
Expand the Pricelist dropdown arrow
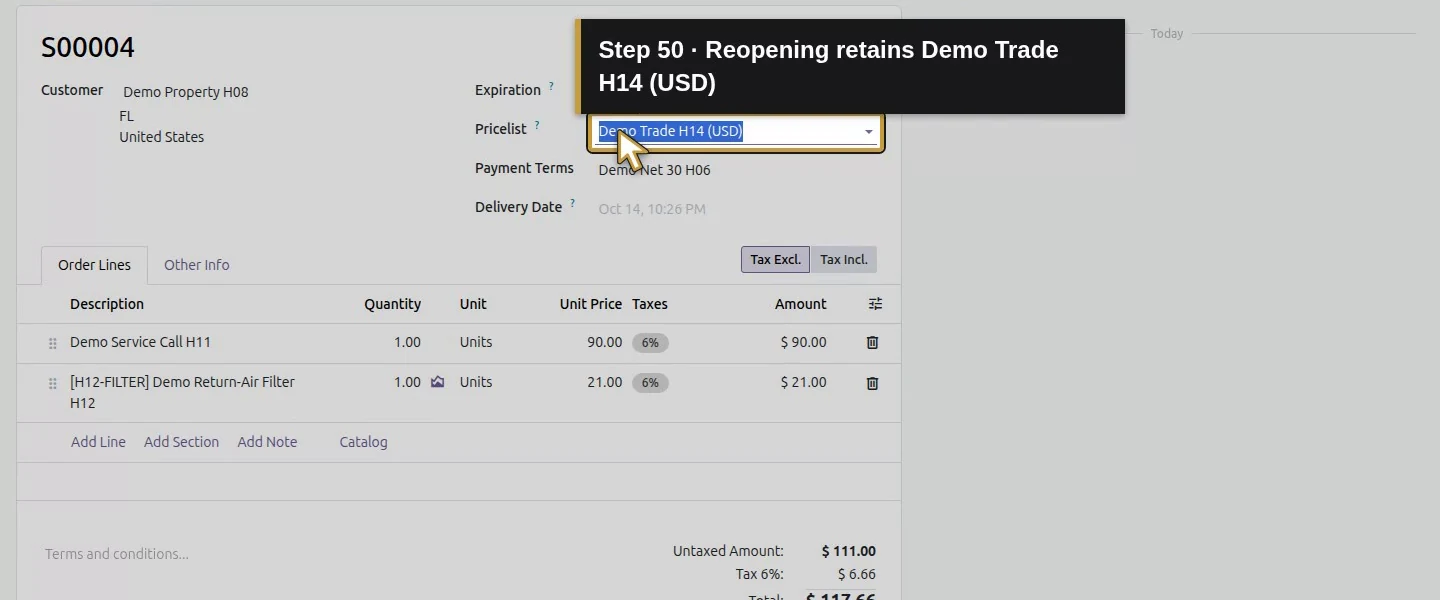point(868,132)
